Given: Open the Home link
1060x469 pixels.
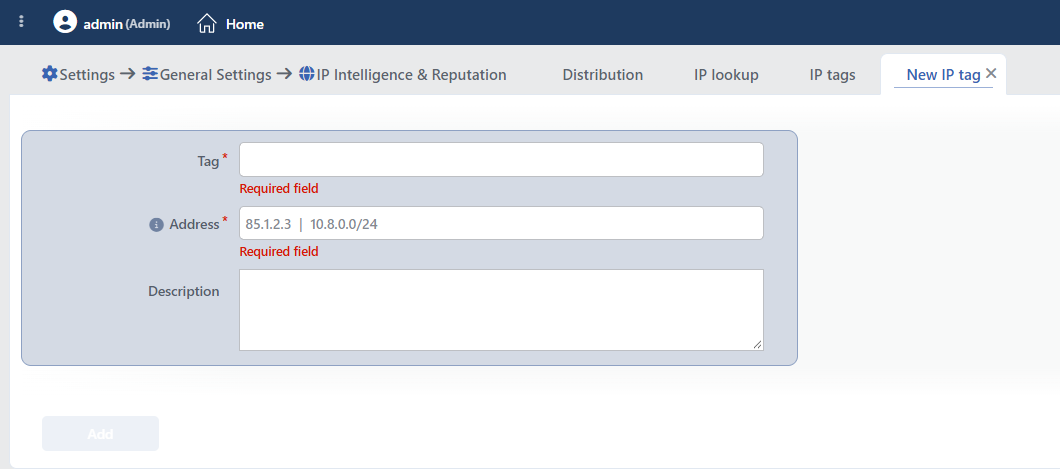Looking at the screenshot, I should coord(245,24).
